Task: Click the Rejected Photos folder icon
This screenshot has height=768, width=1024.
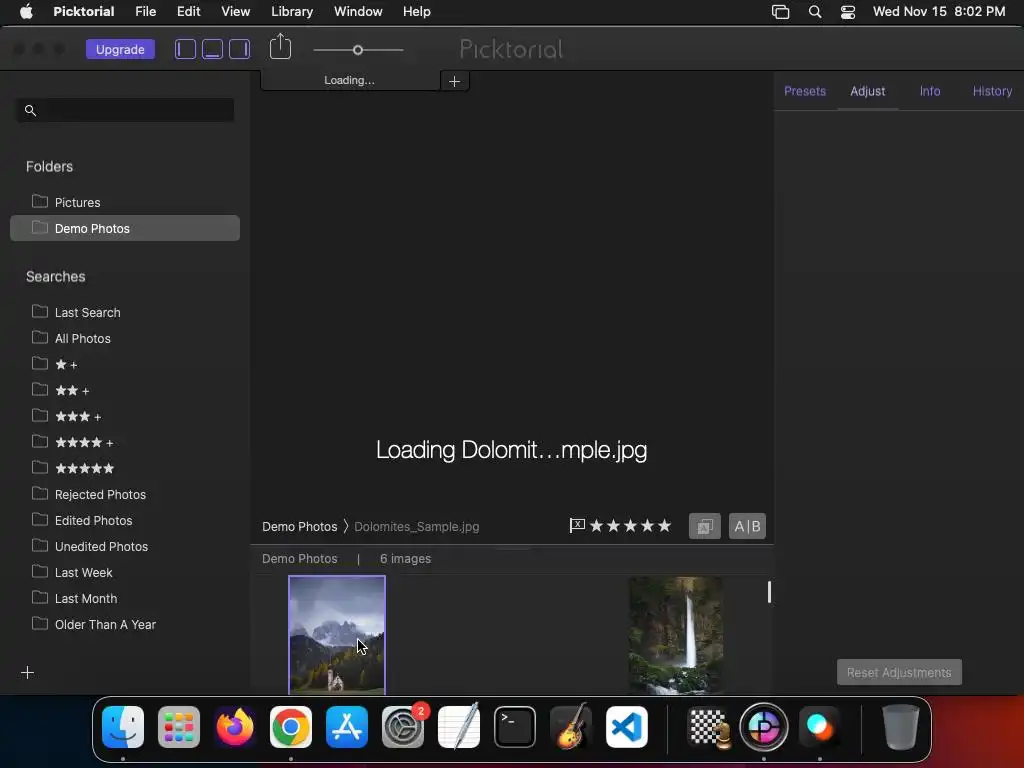Action: coord(40,493)
